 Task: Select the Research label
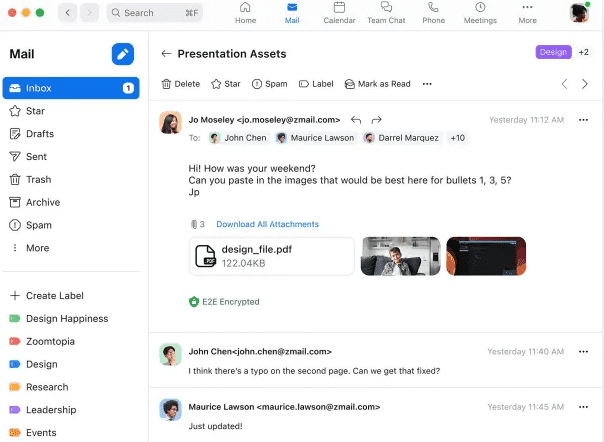click(39, 387)
